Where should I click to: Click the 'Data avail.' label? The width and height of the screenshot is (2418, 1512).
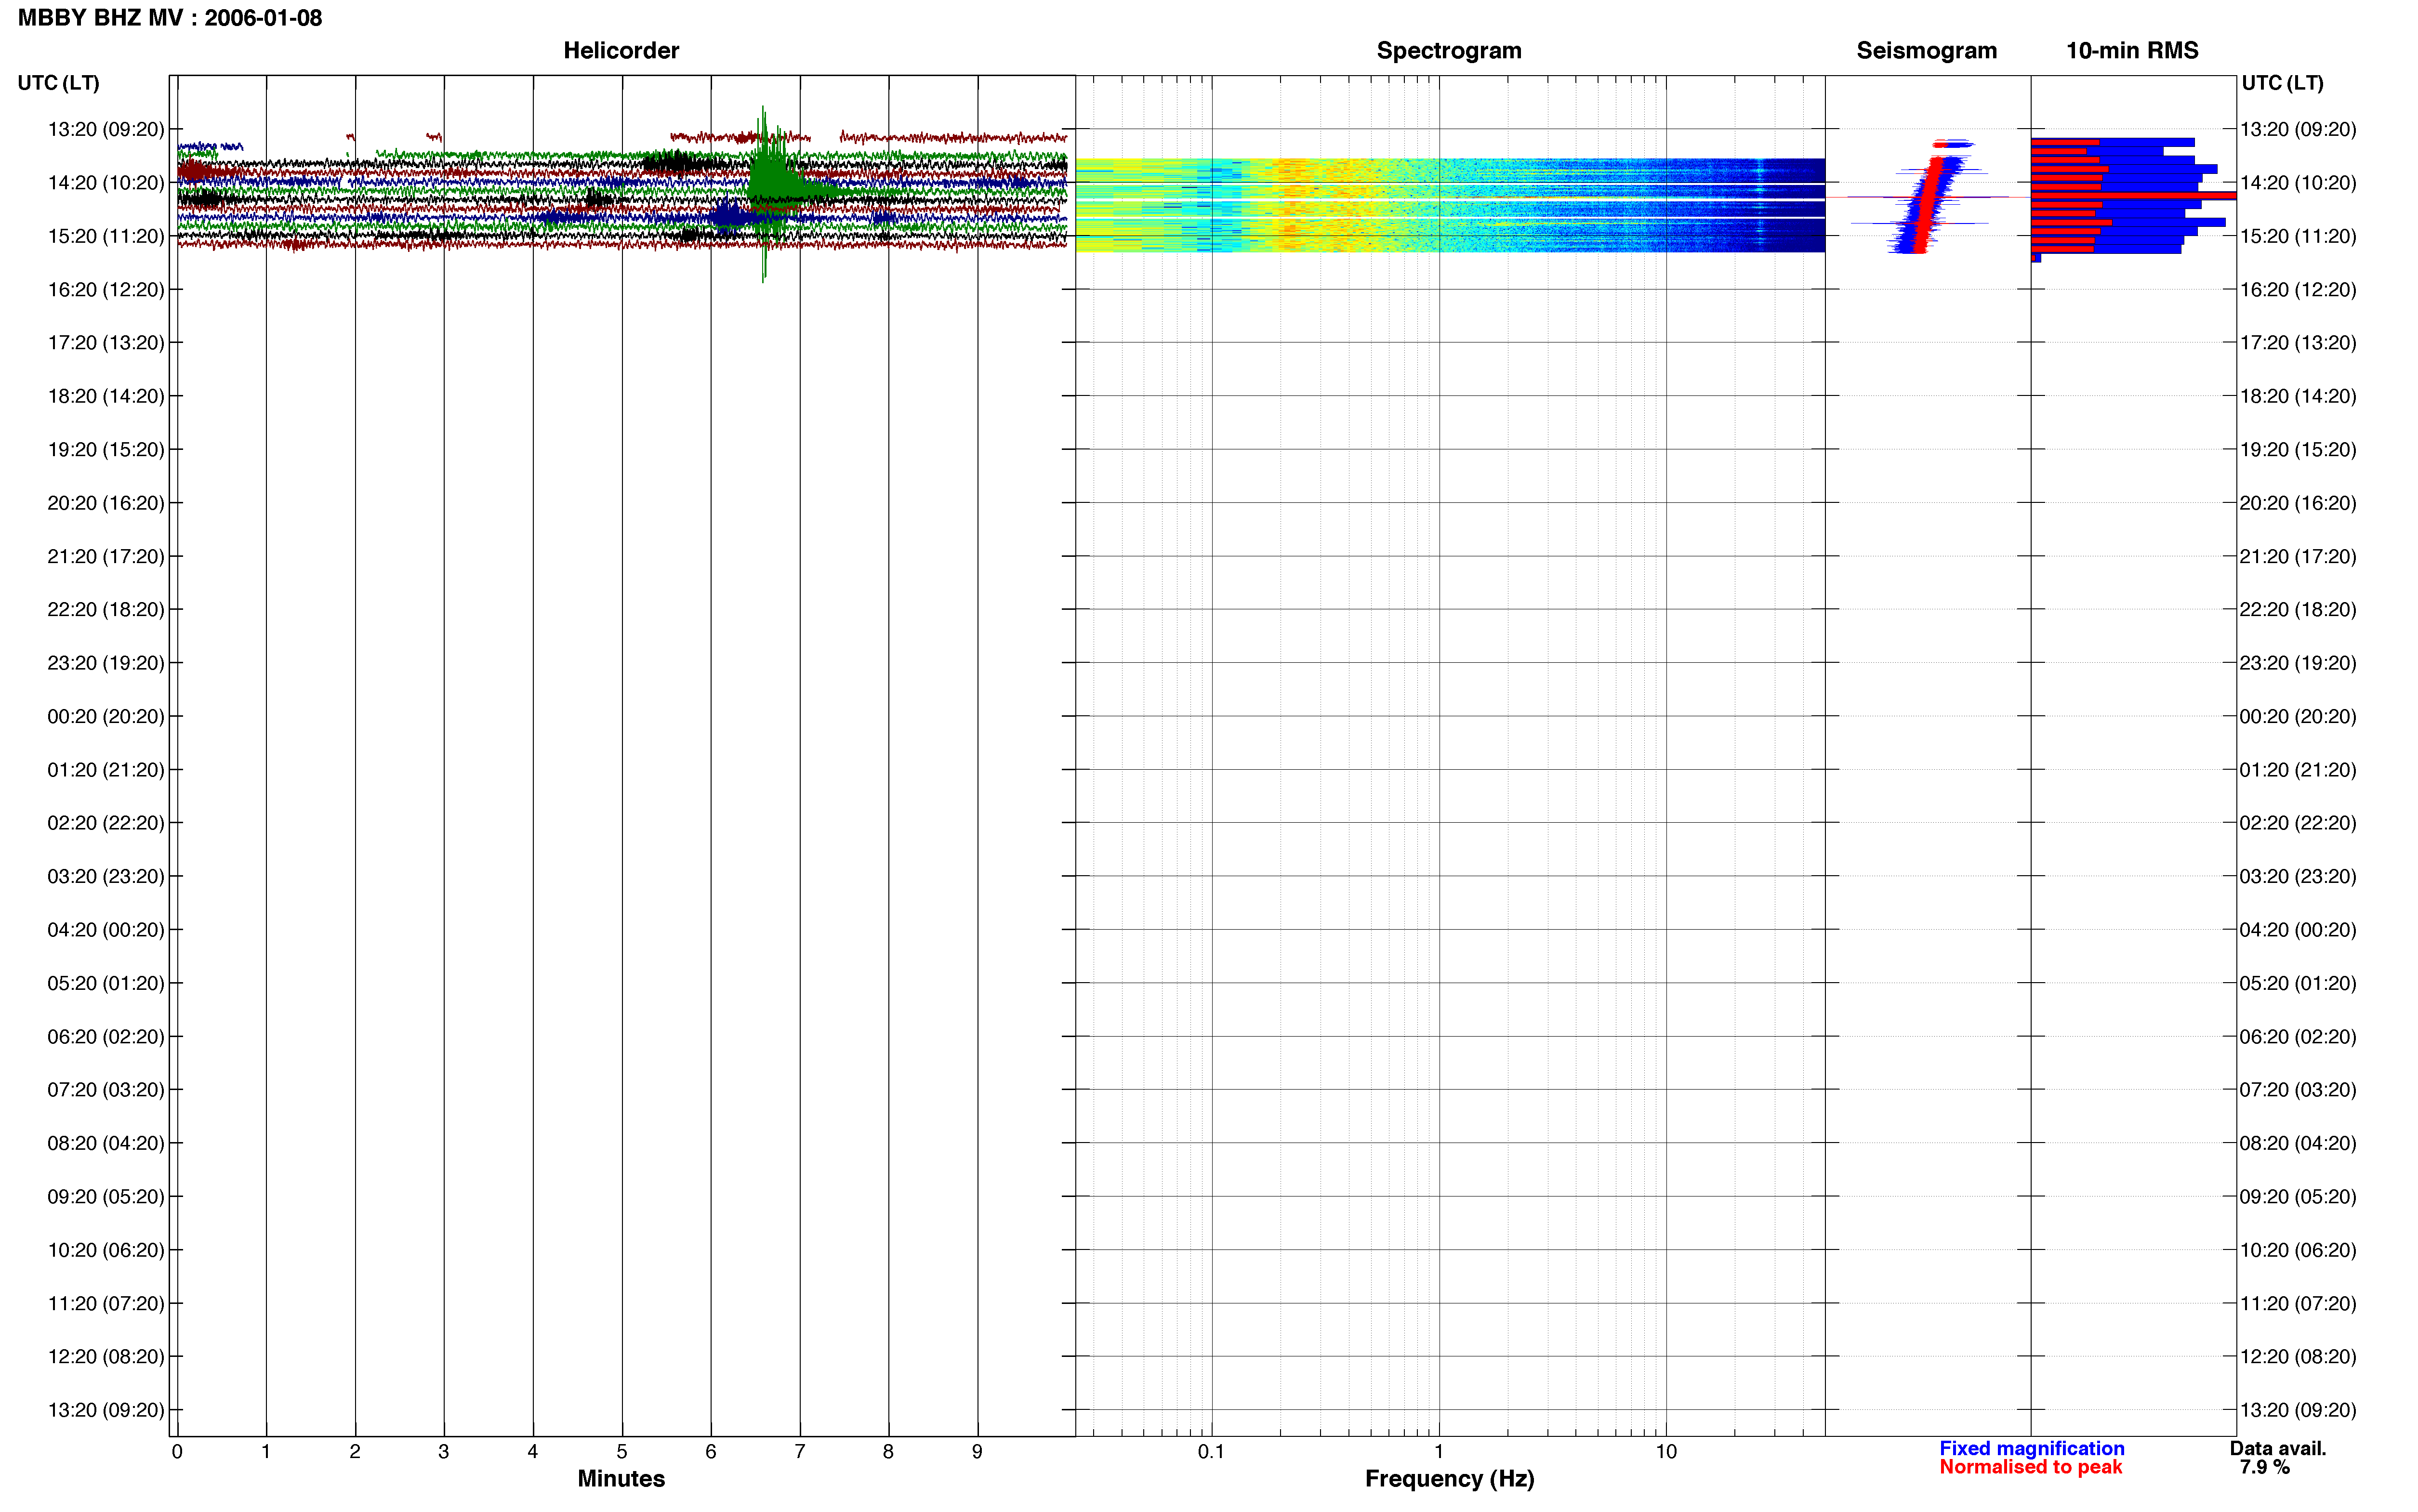coord(2278,1448)
